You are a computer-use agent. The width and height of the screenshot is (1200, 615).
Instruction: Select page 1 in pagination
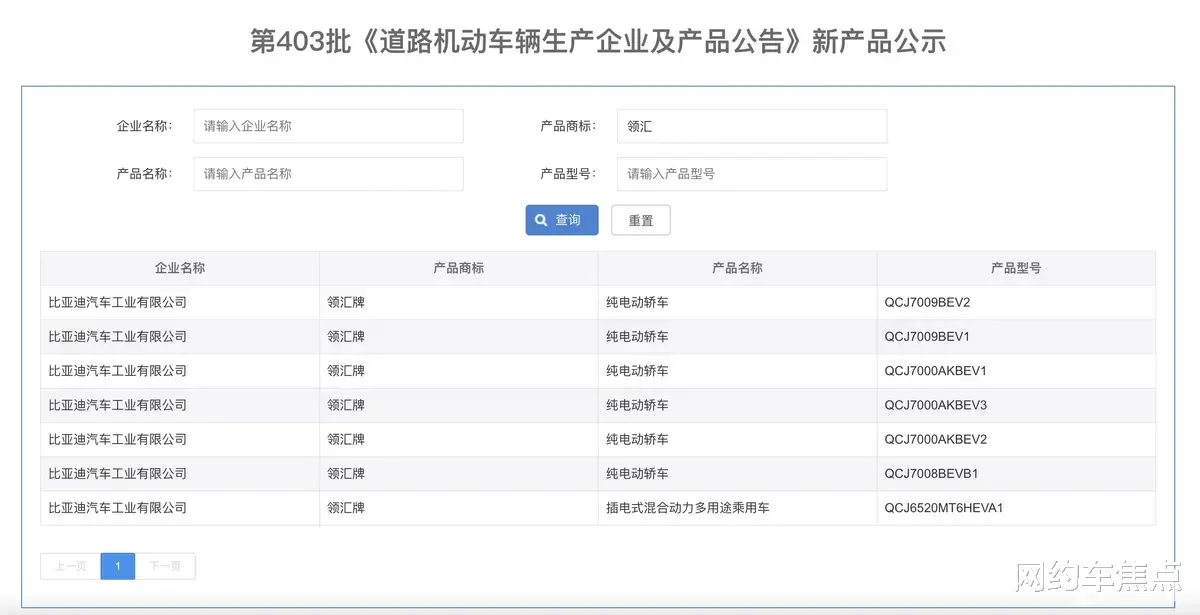pos(118,566)
